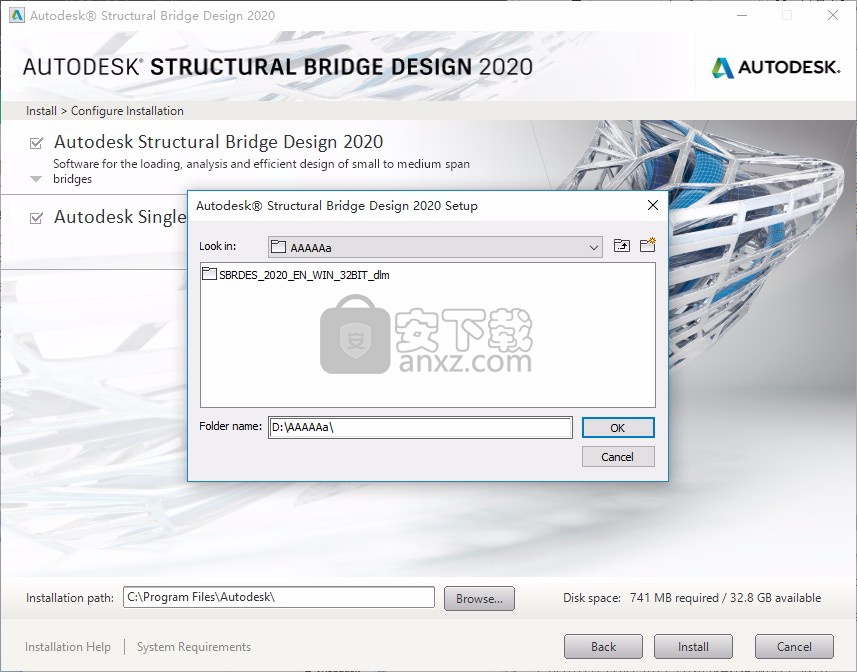This screenshot has height=672, width=857.
Task: Cancel the folder browse dialog
Action: (618, 457)
